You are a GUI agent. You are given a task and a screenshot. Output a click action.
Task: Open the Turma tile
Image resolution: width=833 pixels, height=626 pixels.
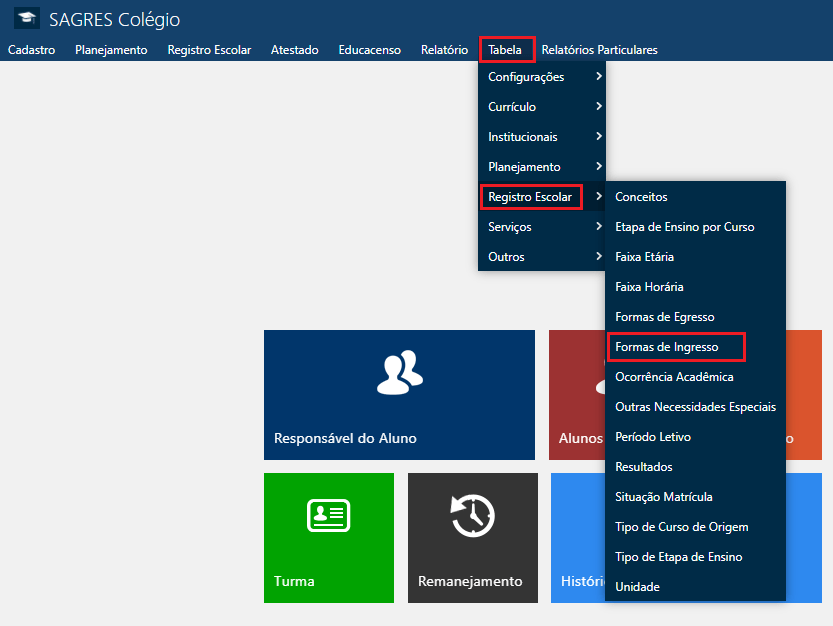328,538
